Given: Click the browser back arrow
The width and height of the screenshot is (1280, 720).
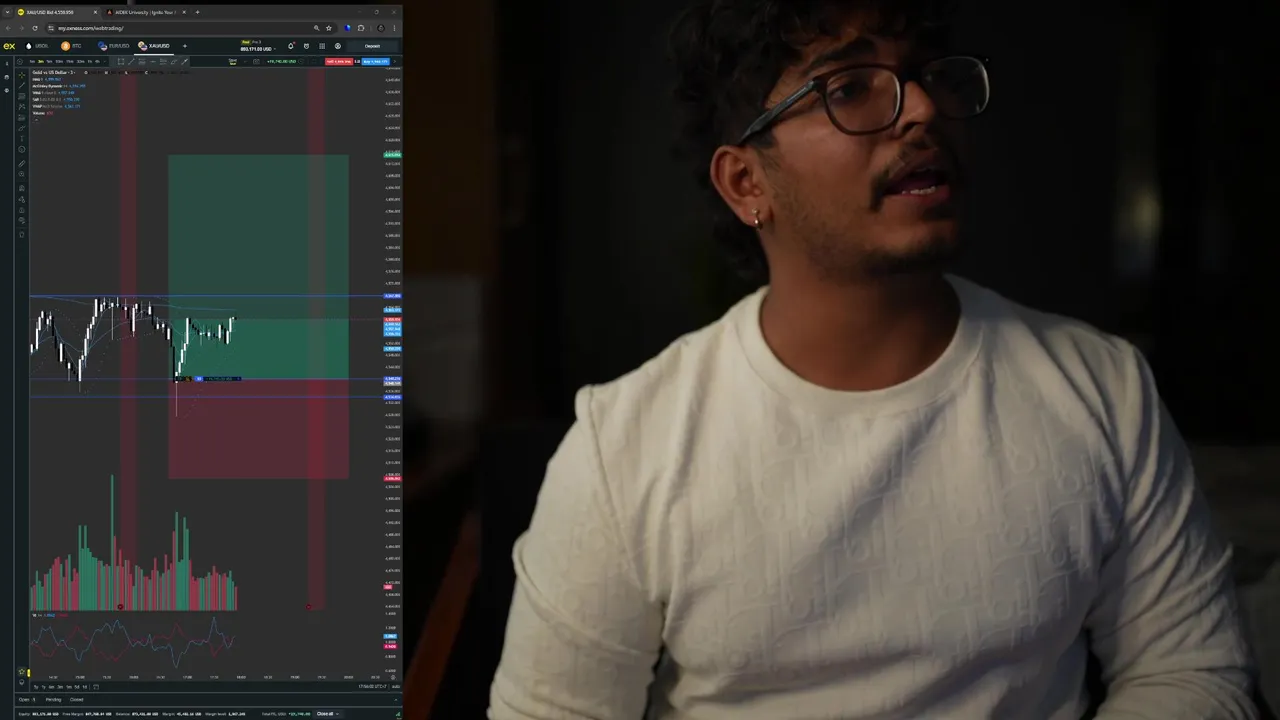Looking at the screenshot, I should click(x=8, y=28).
